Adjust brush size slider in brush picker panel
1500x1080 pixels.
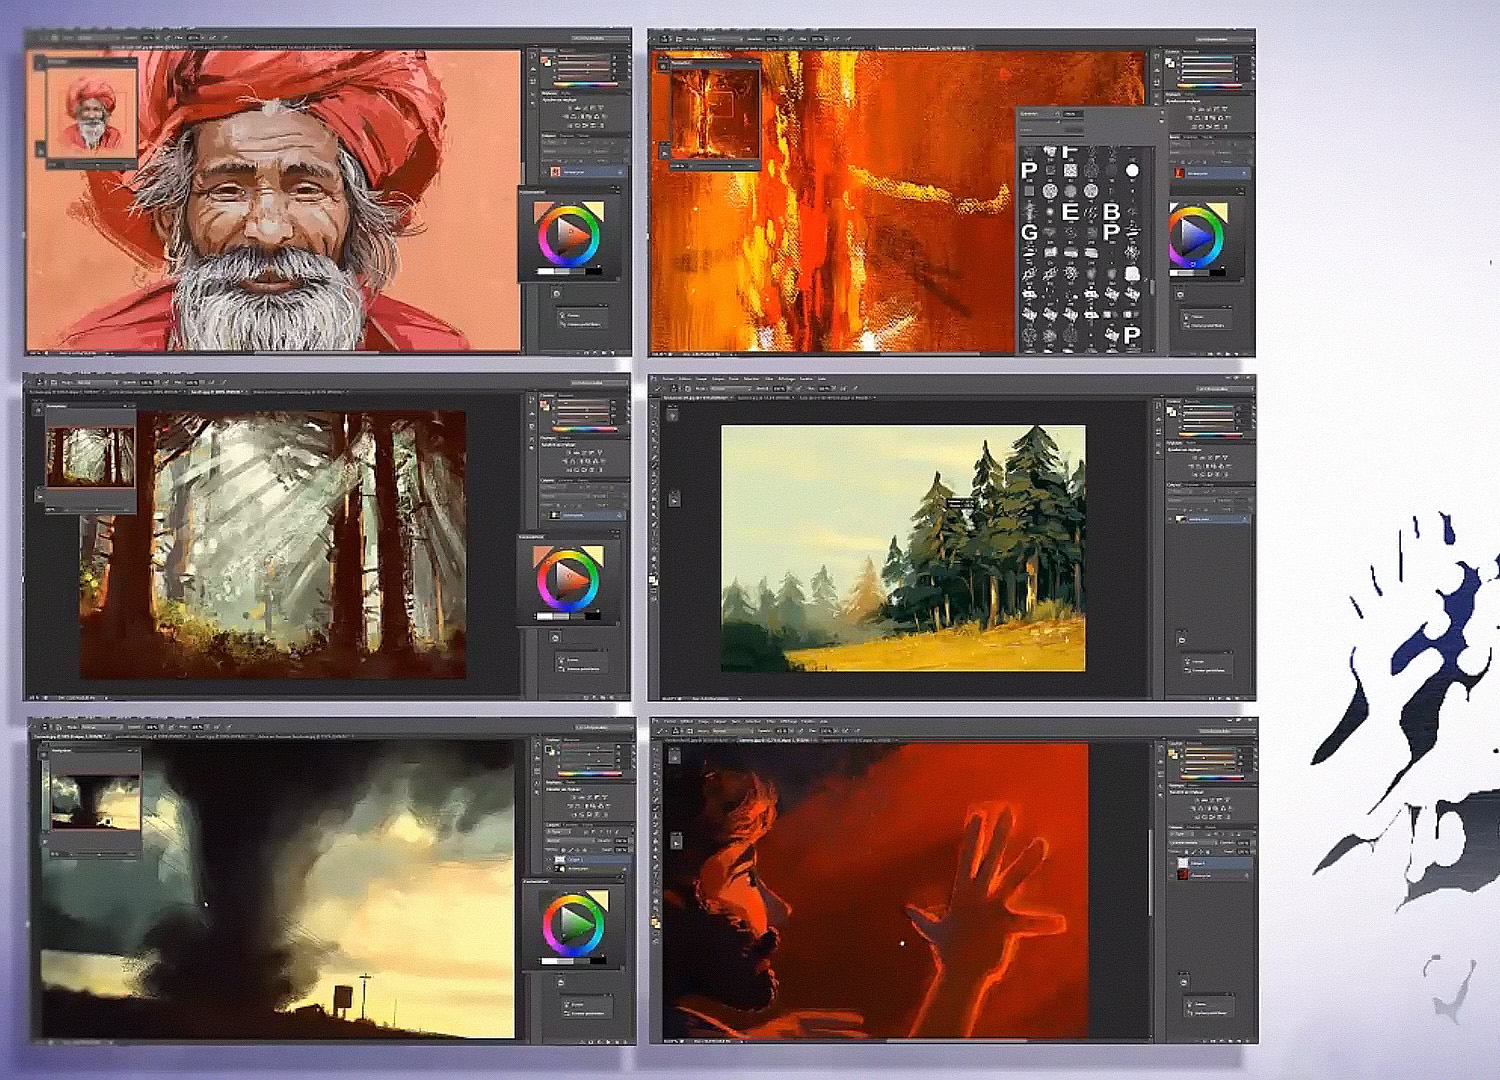pyautogui.click(x=1052, y=121)
